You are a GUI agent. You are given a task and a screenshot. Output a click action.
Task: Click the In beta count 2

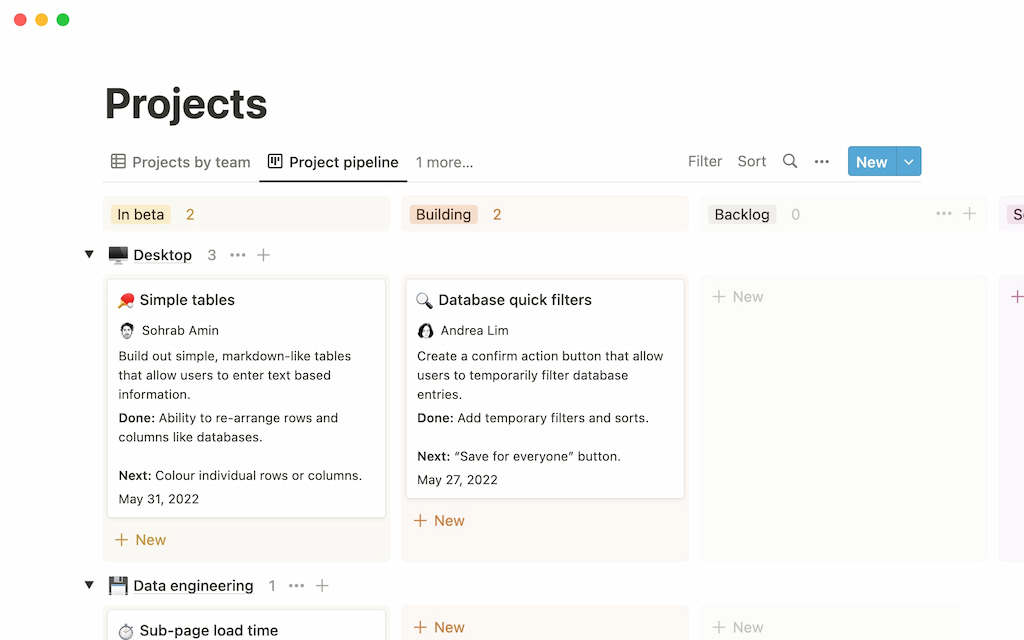click(190, 214)
